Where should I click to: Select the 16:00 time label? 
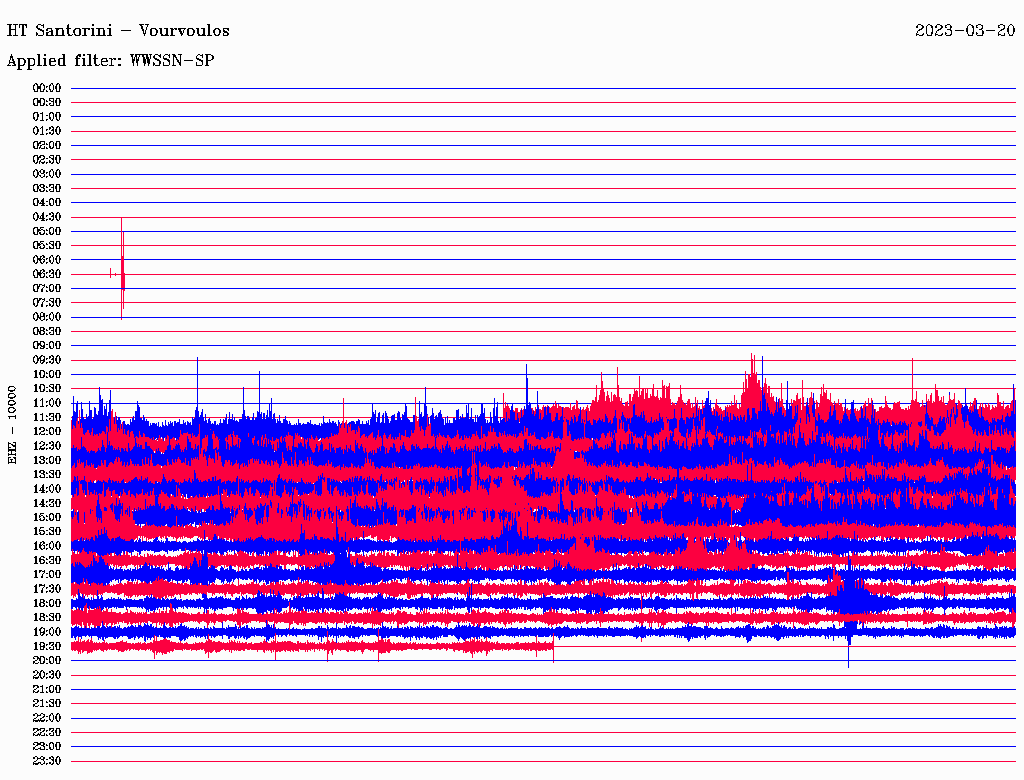[47, 545]
